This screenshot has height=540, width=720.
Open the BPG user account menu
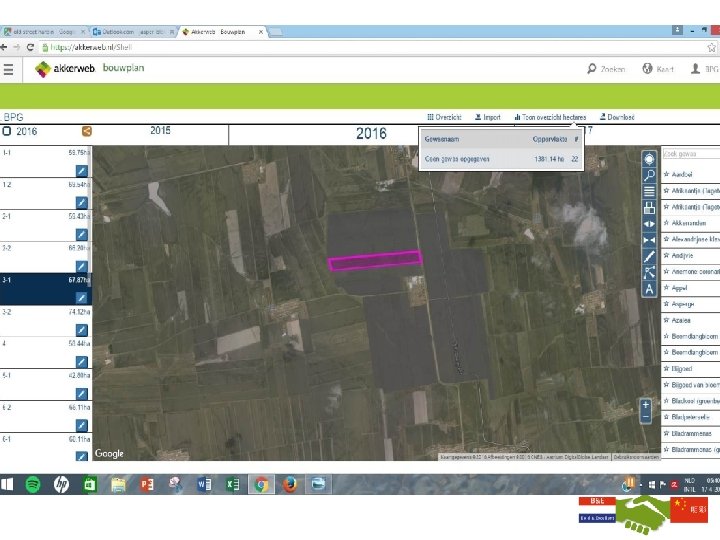click(x=705, y=69)
